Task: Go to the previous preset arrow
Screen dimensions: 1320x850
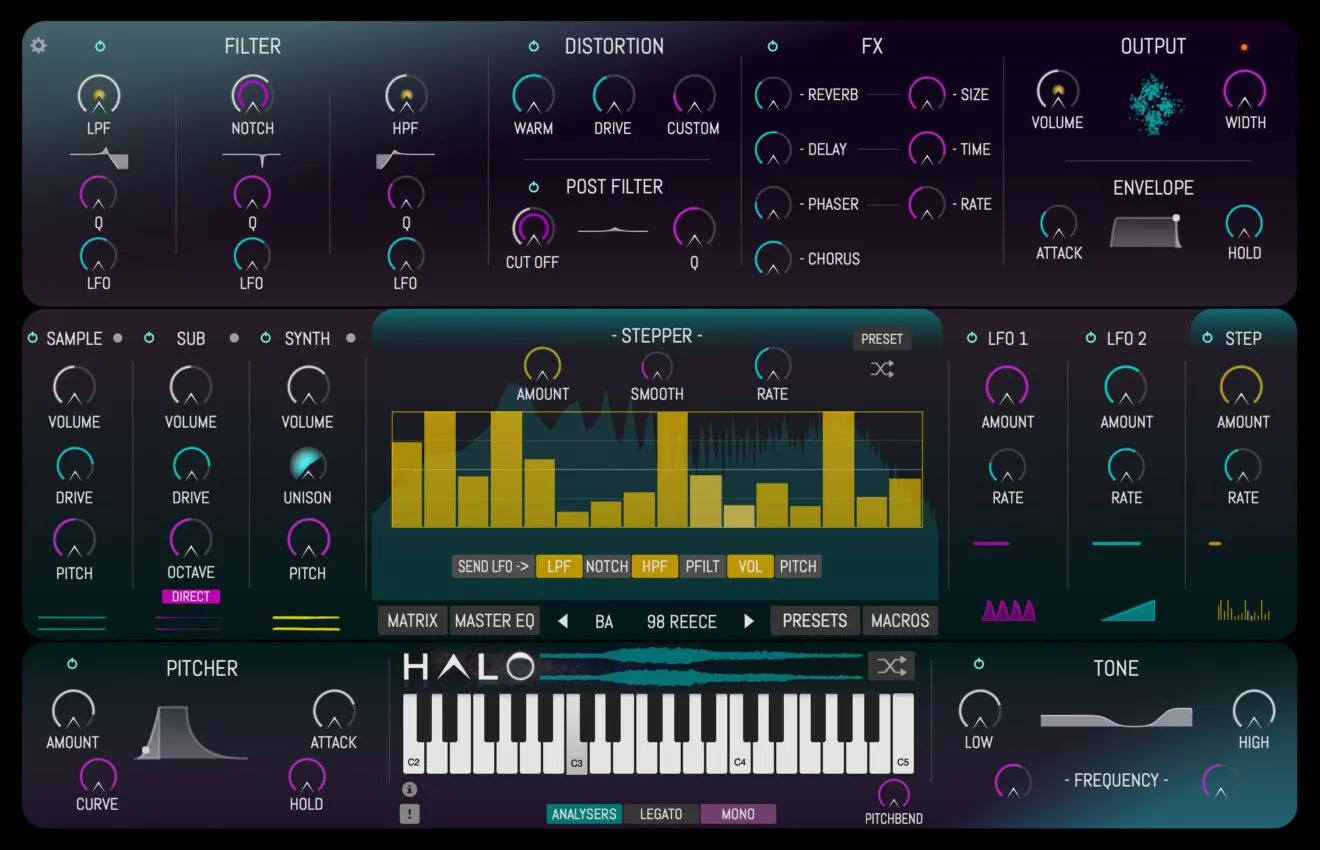Action: pyautogui.click(x=563, y=621)
